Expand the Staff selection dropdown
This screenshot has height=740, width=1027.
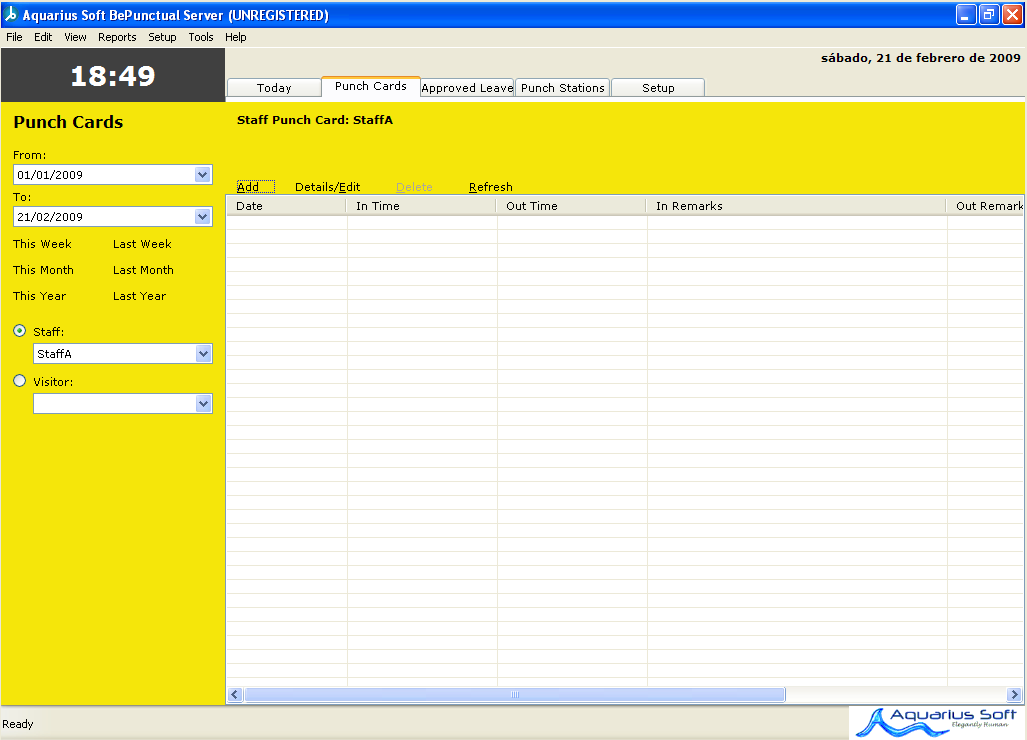click(203, 354)
